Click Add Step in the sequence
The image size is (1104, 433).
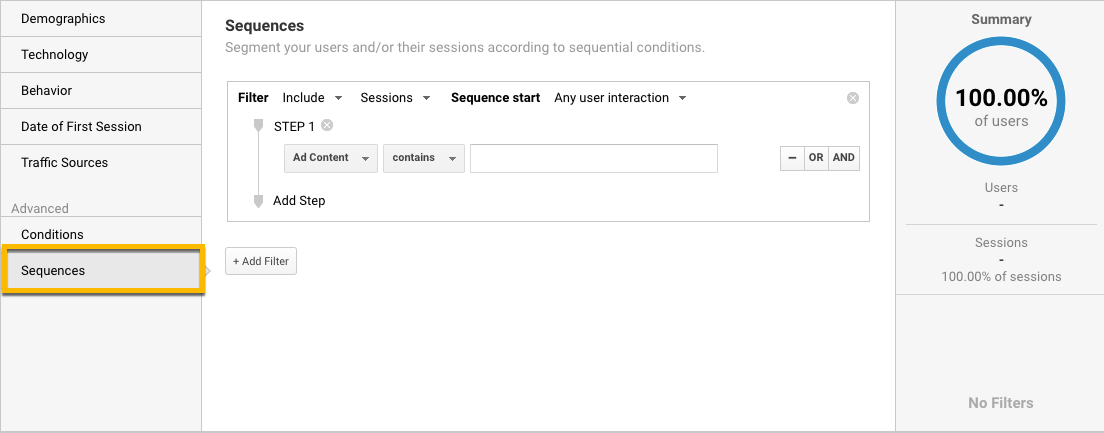pyautogui.click(x=299, y=200)
